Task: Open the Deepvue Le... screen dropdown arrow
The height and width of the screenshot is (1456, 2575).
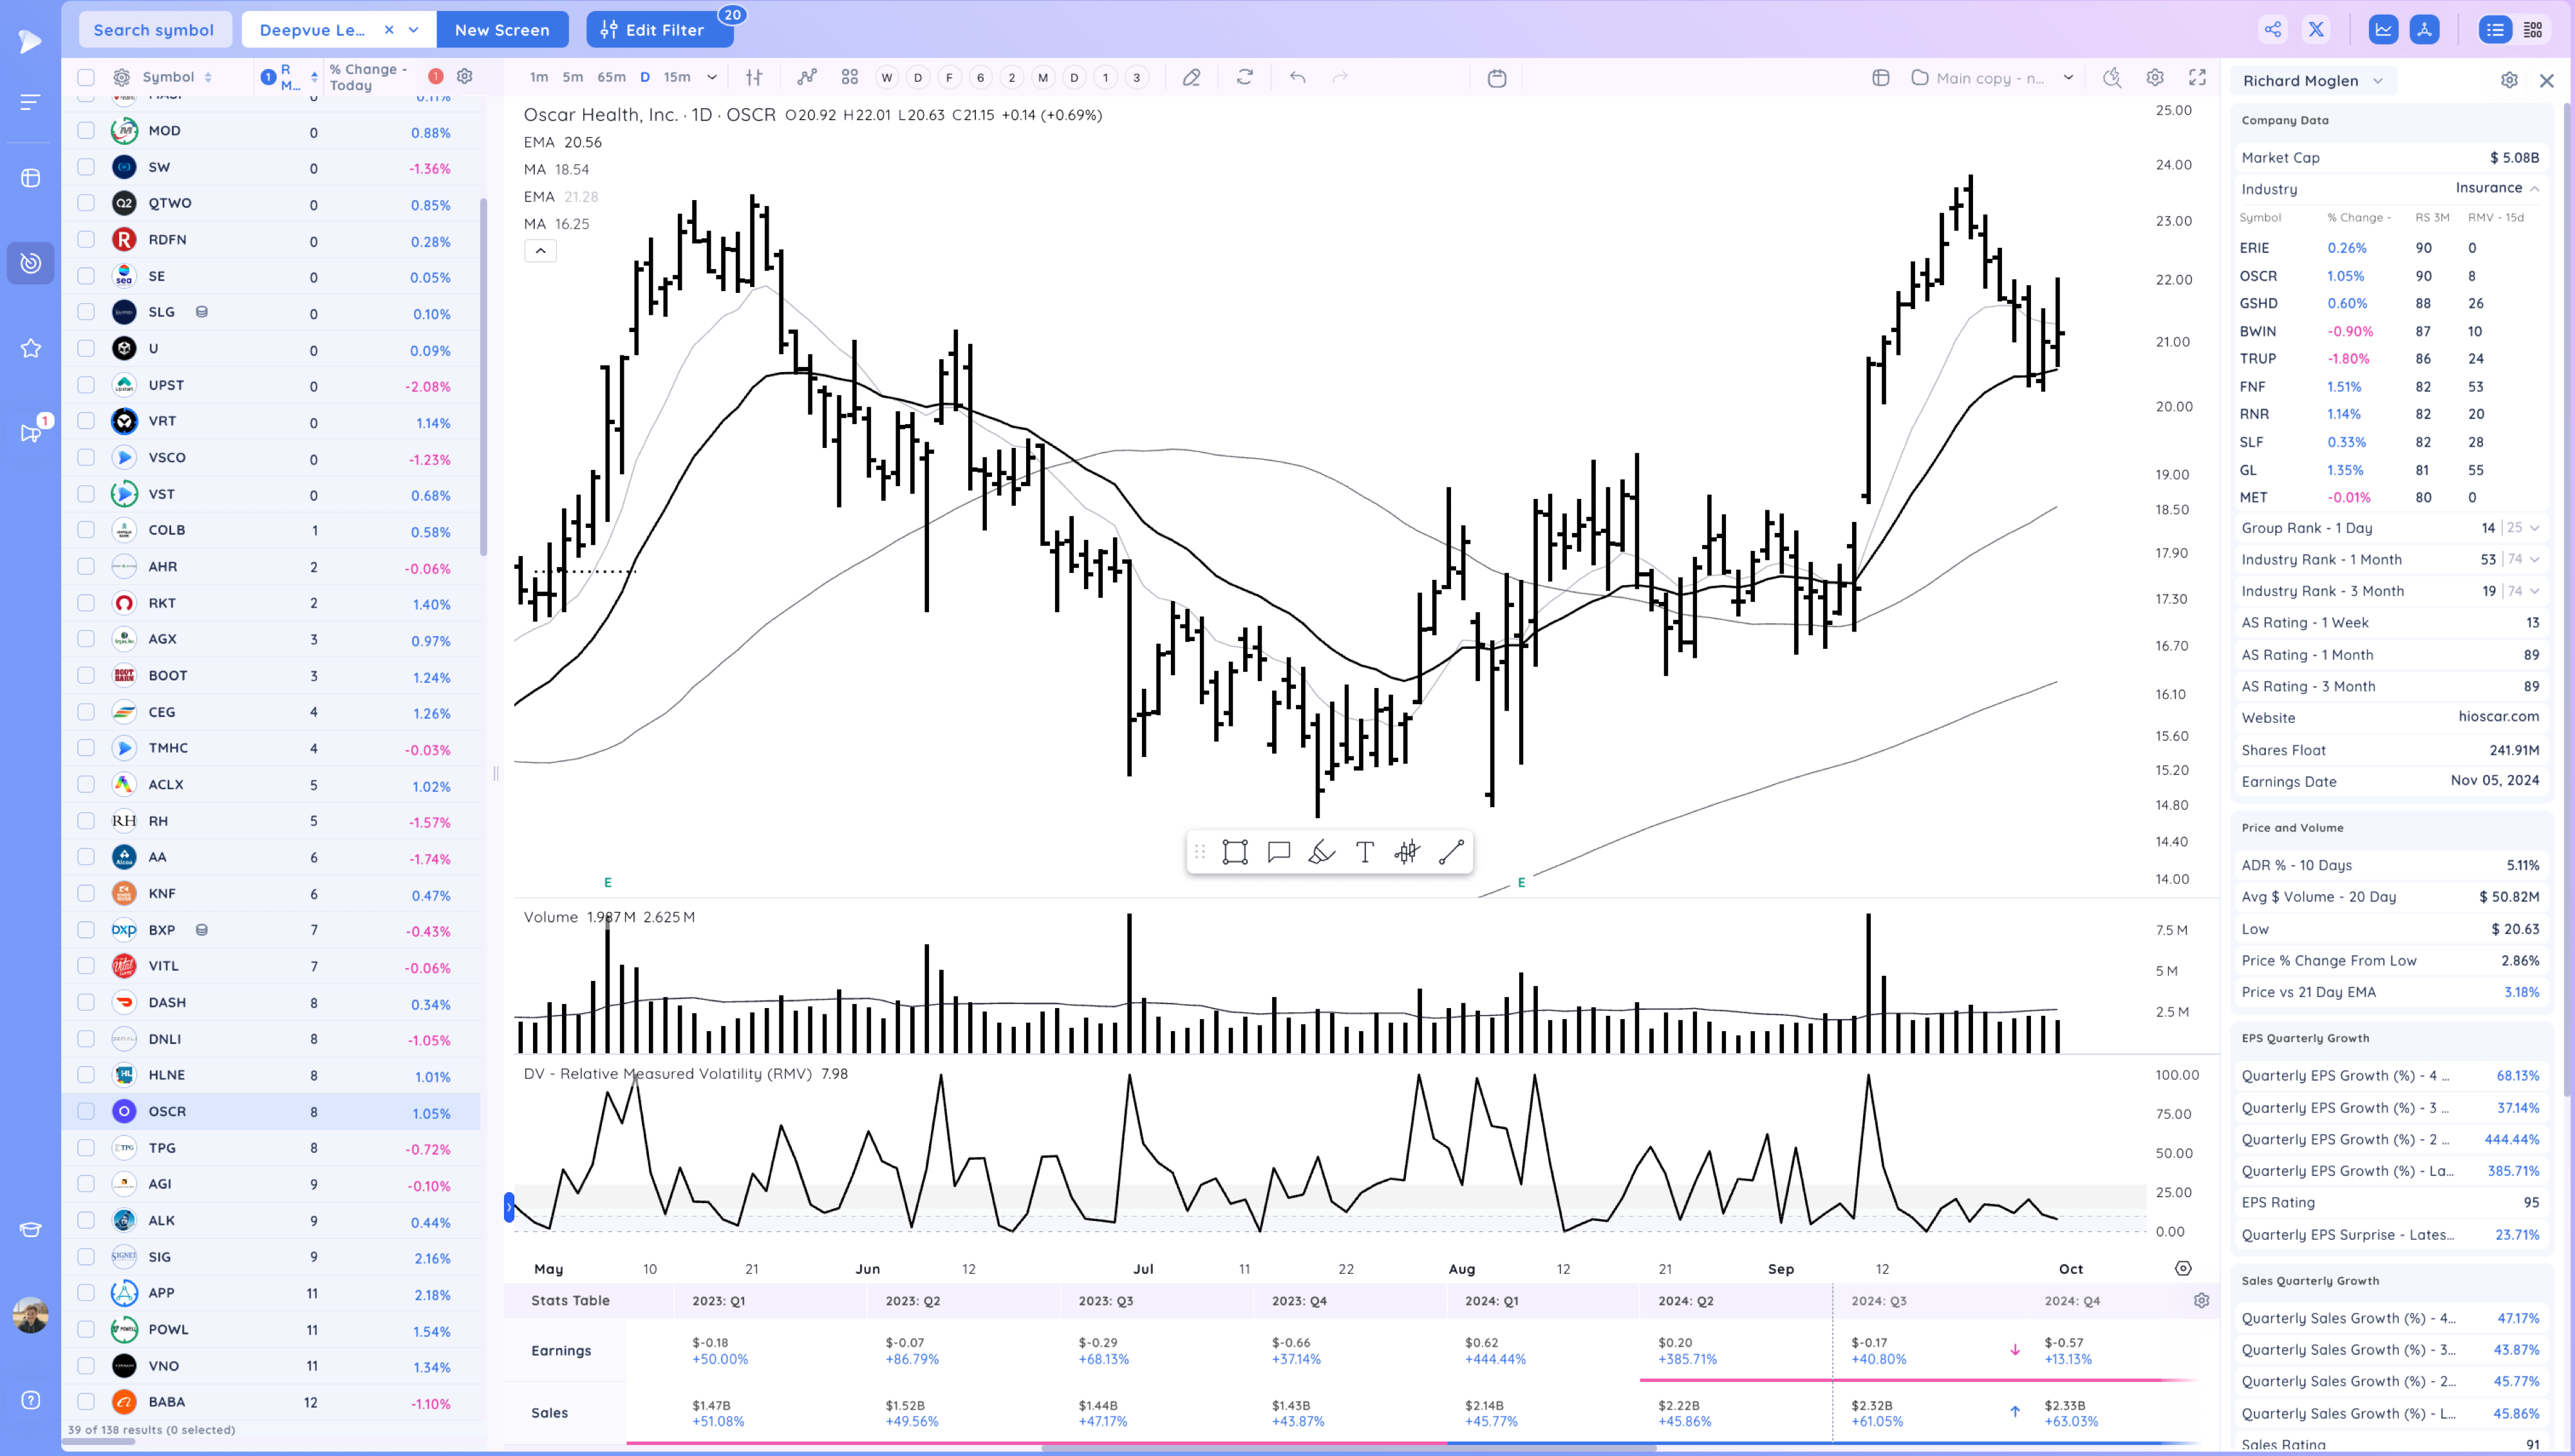Action: (x=413, y=30)
